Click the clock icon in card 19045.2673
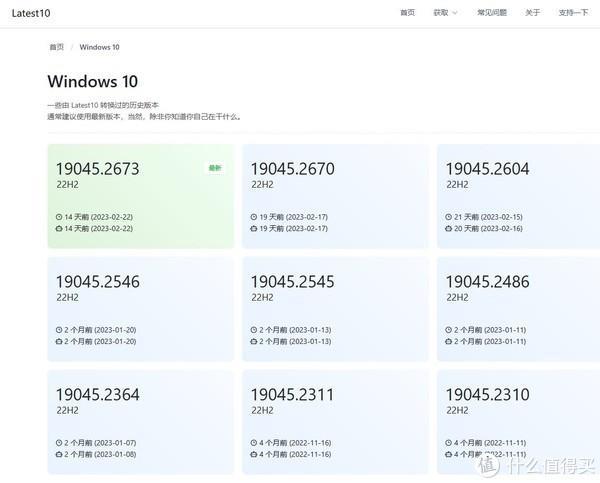Image resolution: width=600 pixels, height=483 pixels. [59, 217]
